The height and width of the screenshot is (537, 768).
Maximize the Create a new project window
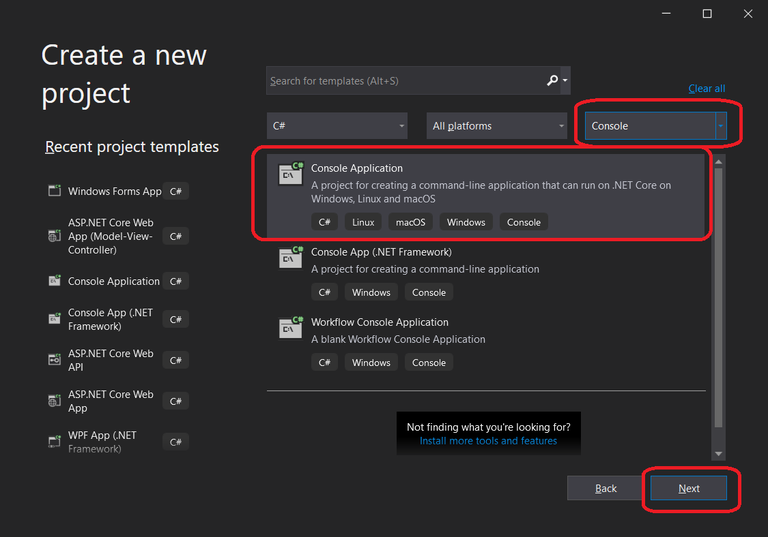[x=707, y=14]
